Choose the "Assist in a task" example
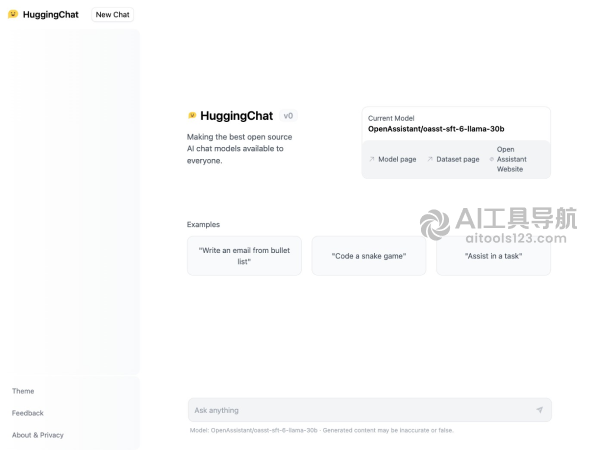This screenshot has height=450, width=600. 493,256
